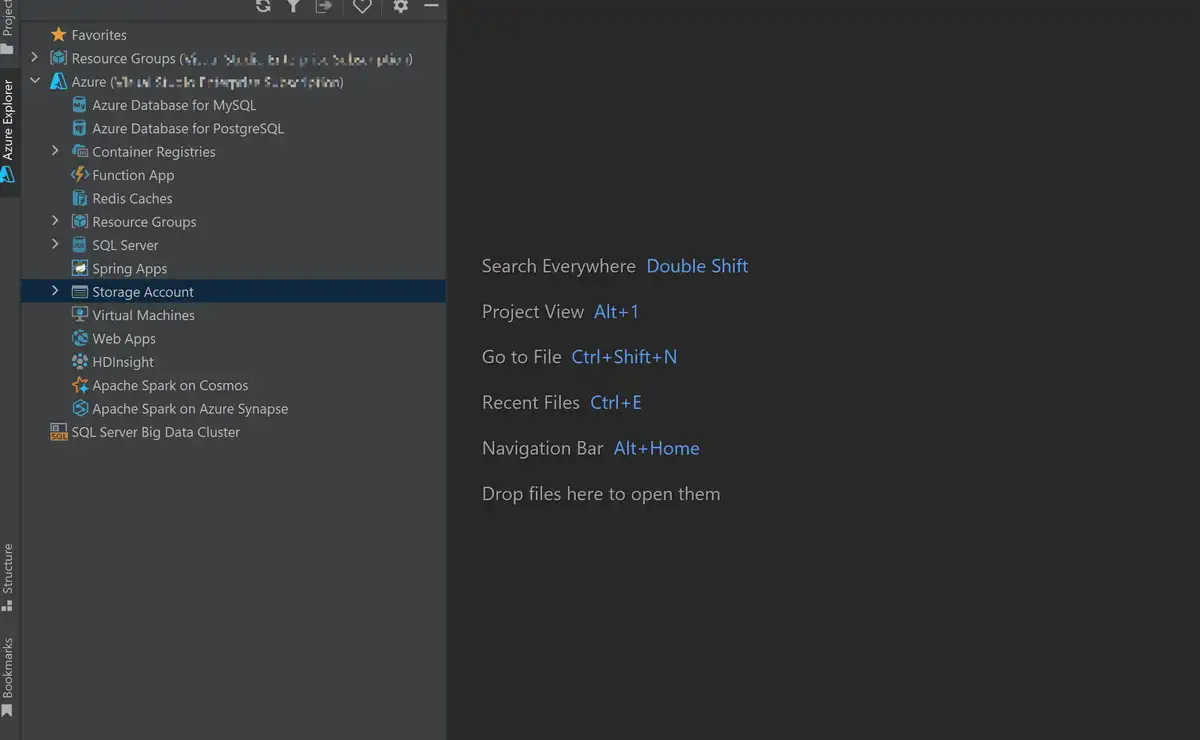The image size is (1200, 740).
Task: Click the Azure logo icon in the tree
Action: 58,82
